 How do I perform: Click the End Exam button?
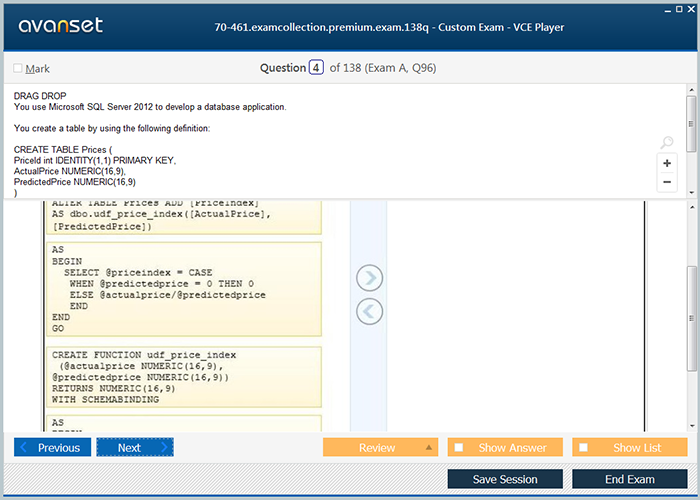point(629,479)
